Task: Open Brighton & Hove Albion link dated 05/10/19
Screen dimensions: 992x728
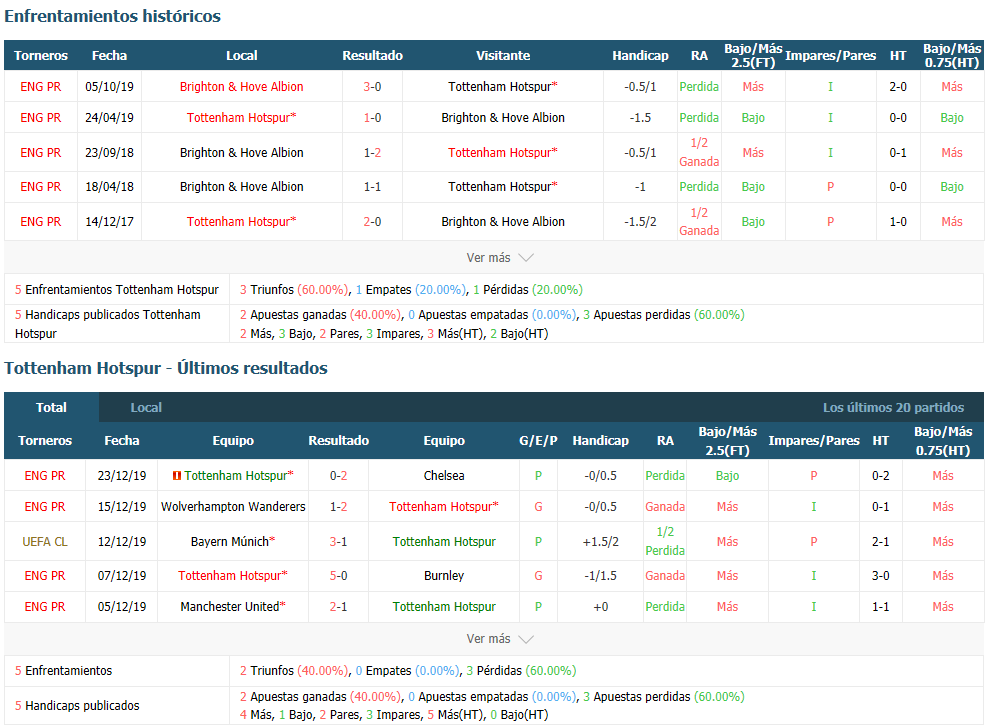Action: (x=242, y=87)
